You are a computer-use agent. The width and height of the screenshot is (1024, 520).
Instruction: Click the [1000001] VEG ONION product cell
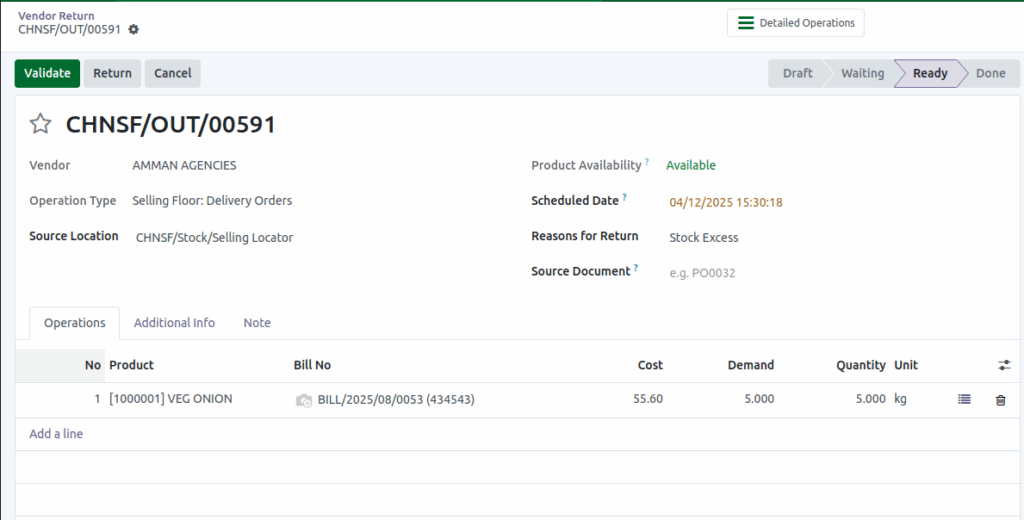(170, 399)
